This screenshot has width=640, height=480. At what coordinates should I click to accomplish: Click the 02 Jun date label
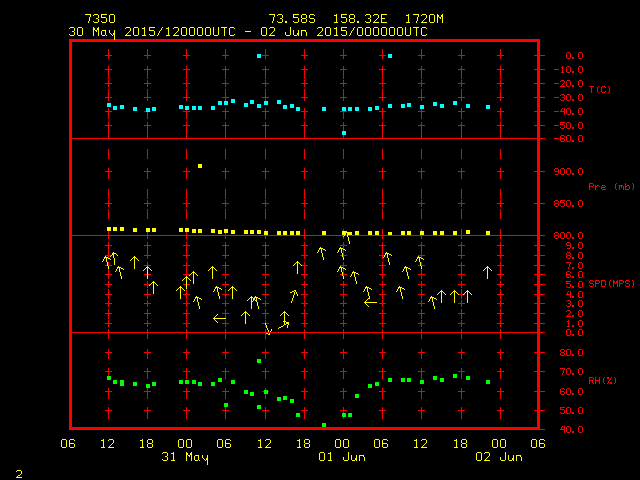[497, 457]
